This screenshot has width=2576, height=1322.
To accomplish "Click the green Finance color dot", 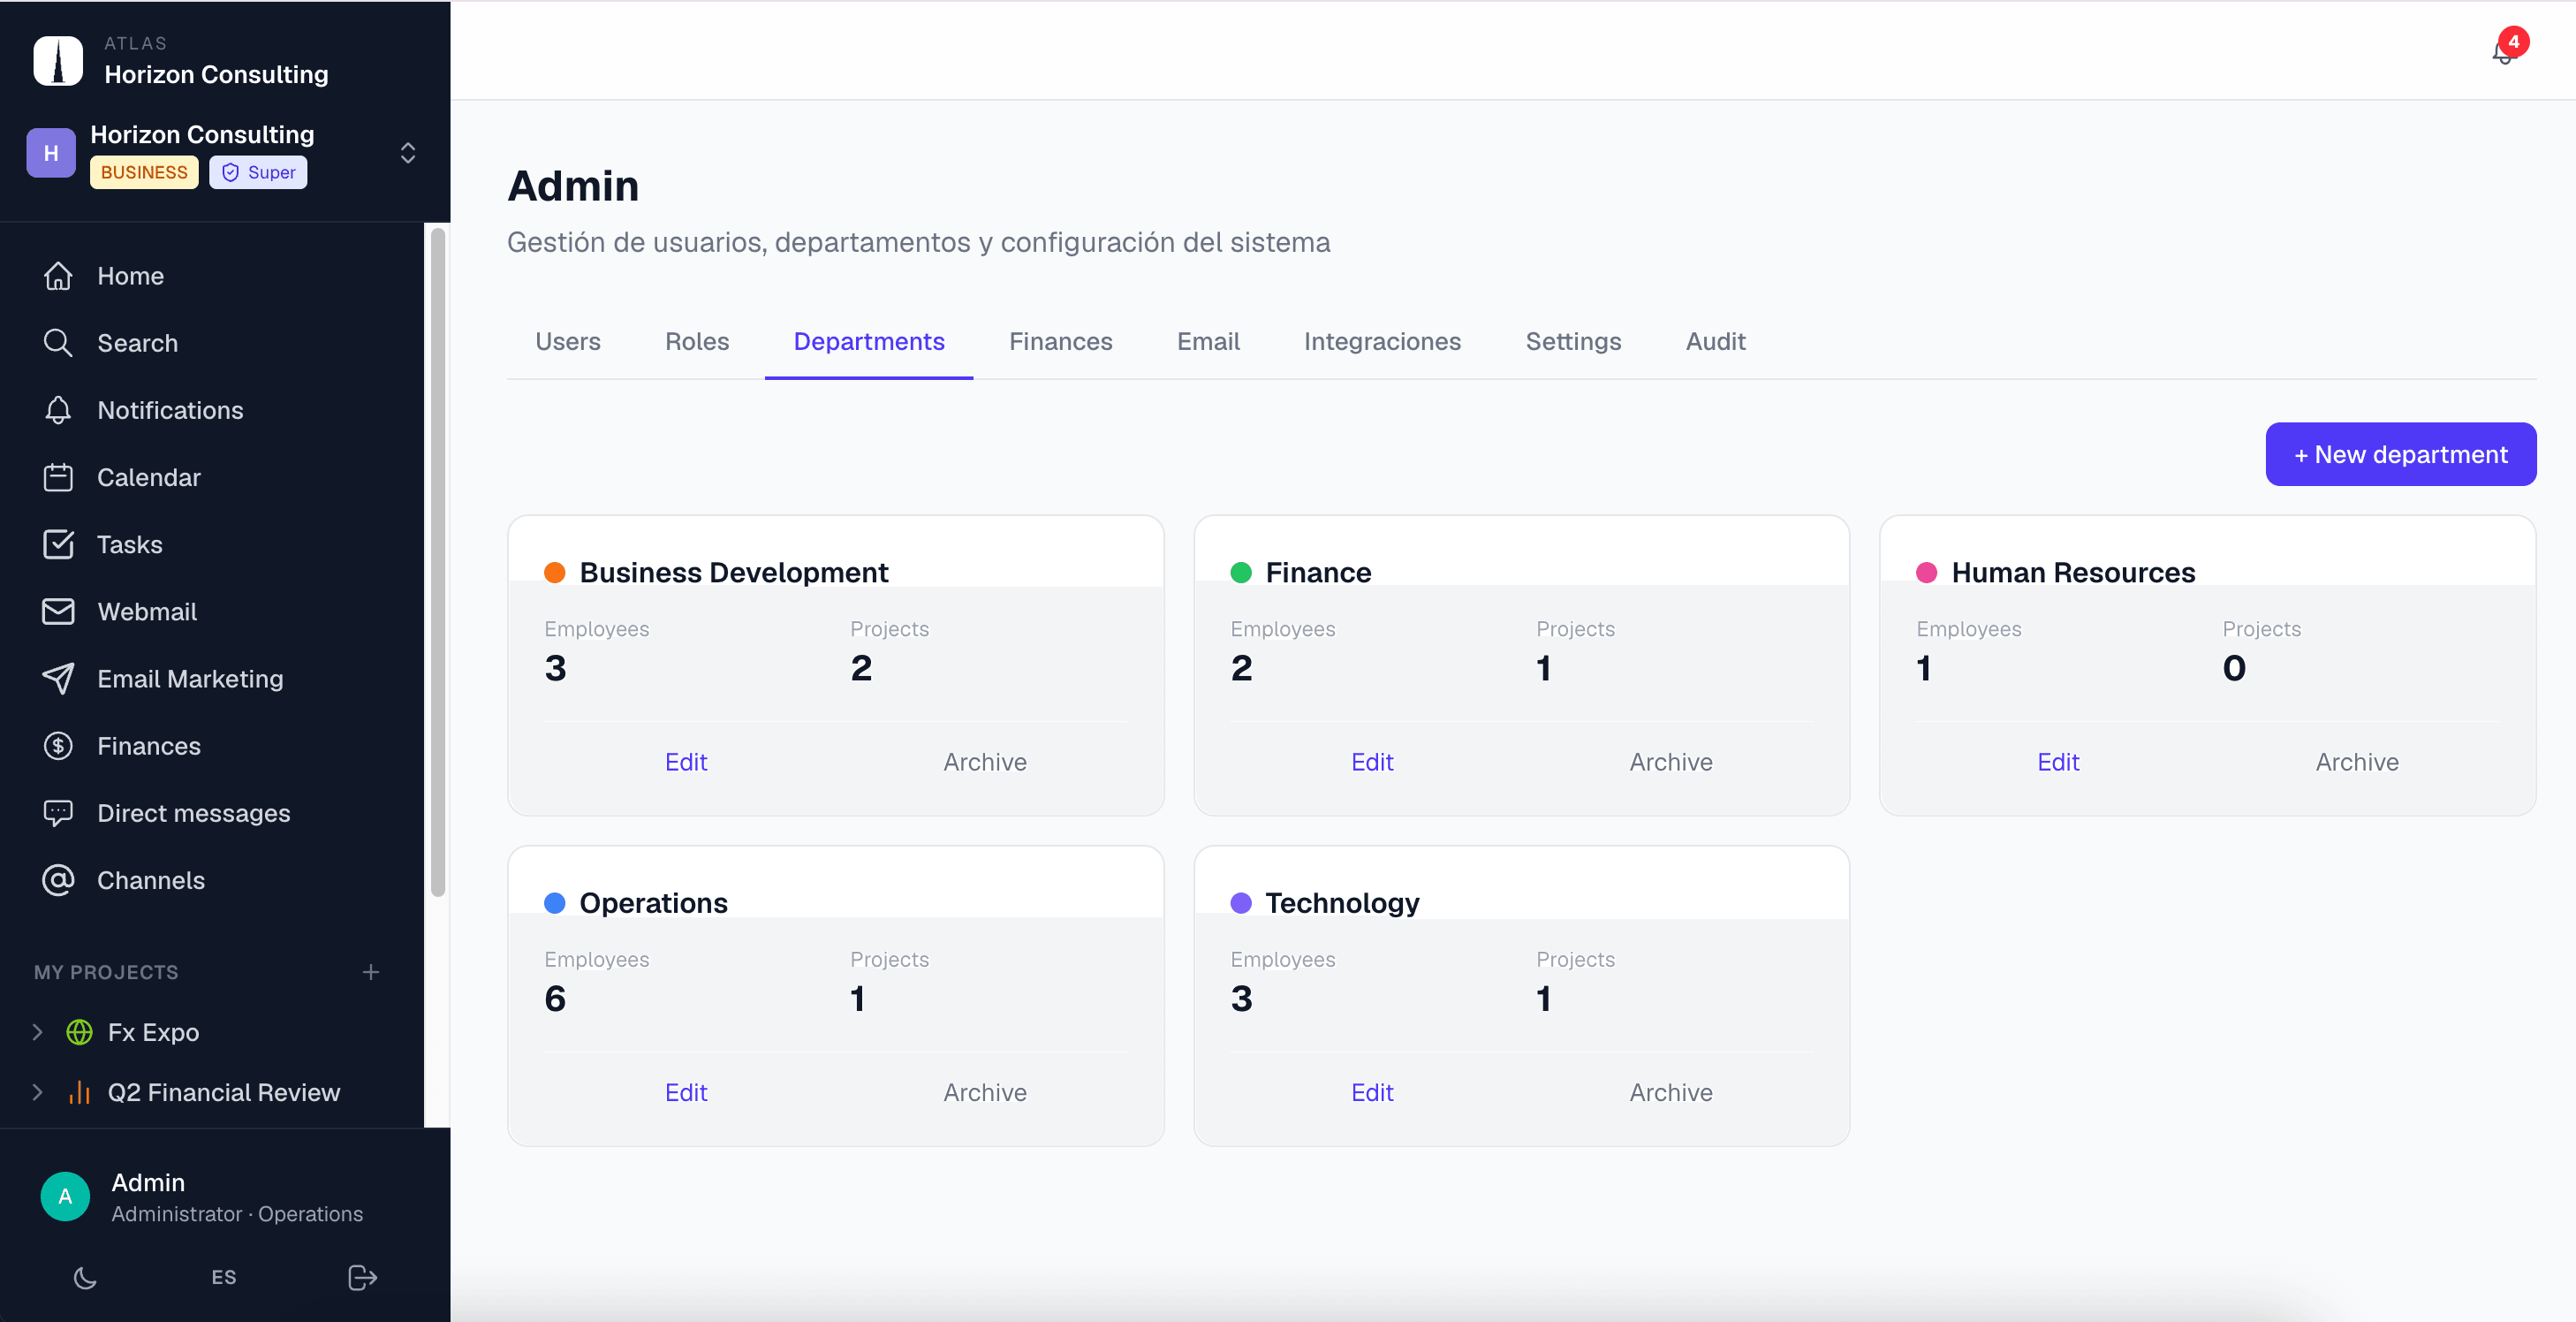I will (1241, 572).
